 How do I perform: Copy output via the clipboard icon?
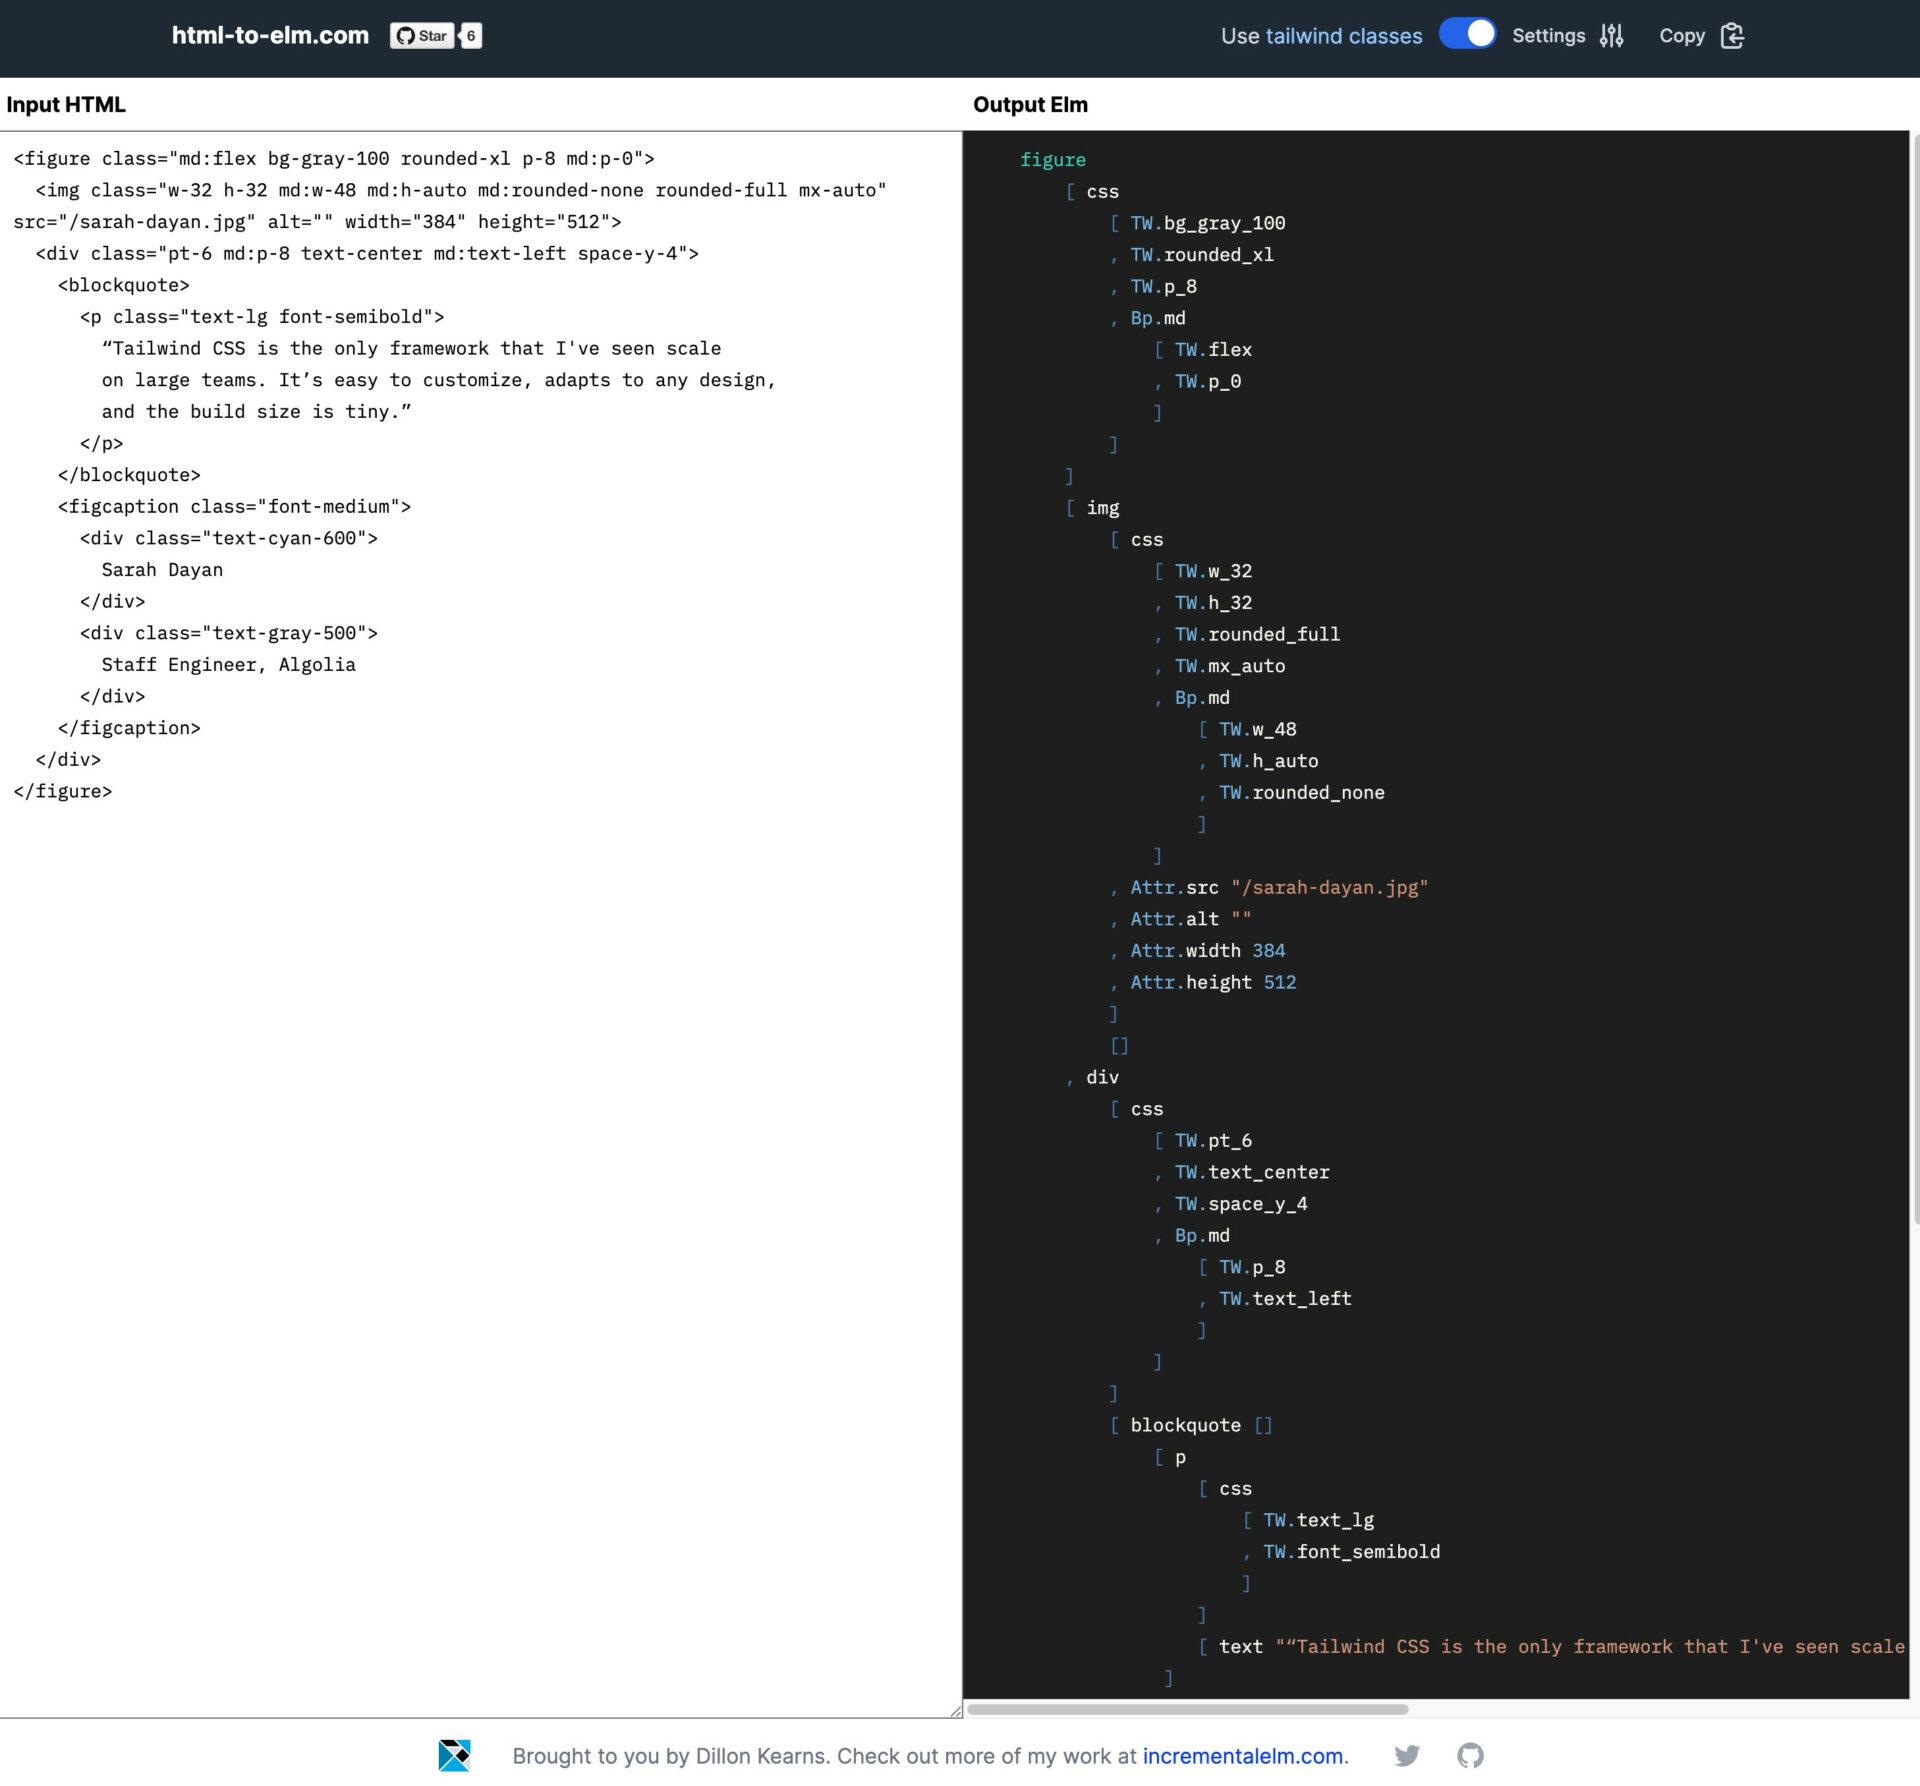1733,36
